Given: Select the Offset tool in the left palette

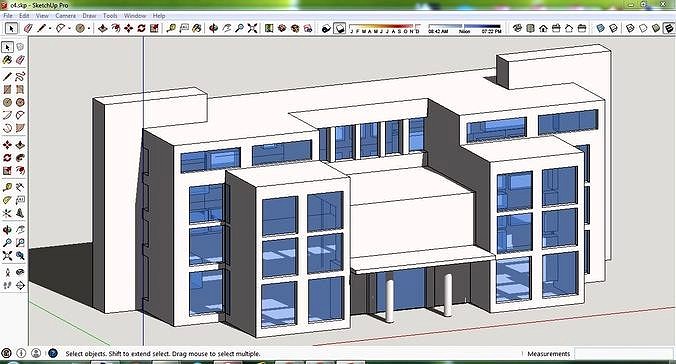Looking at the screenshot, I should coord(20,171).
